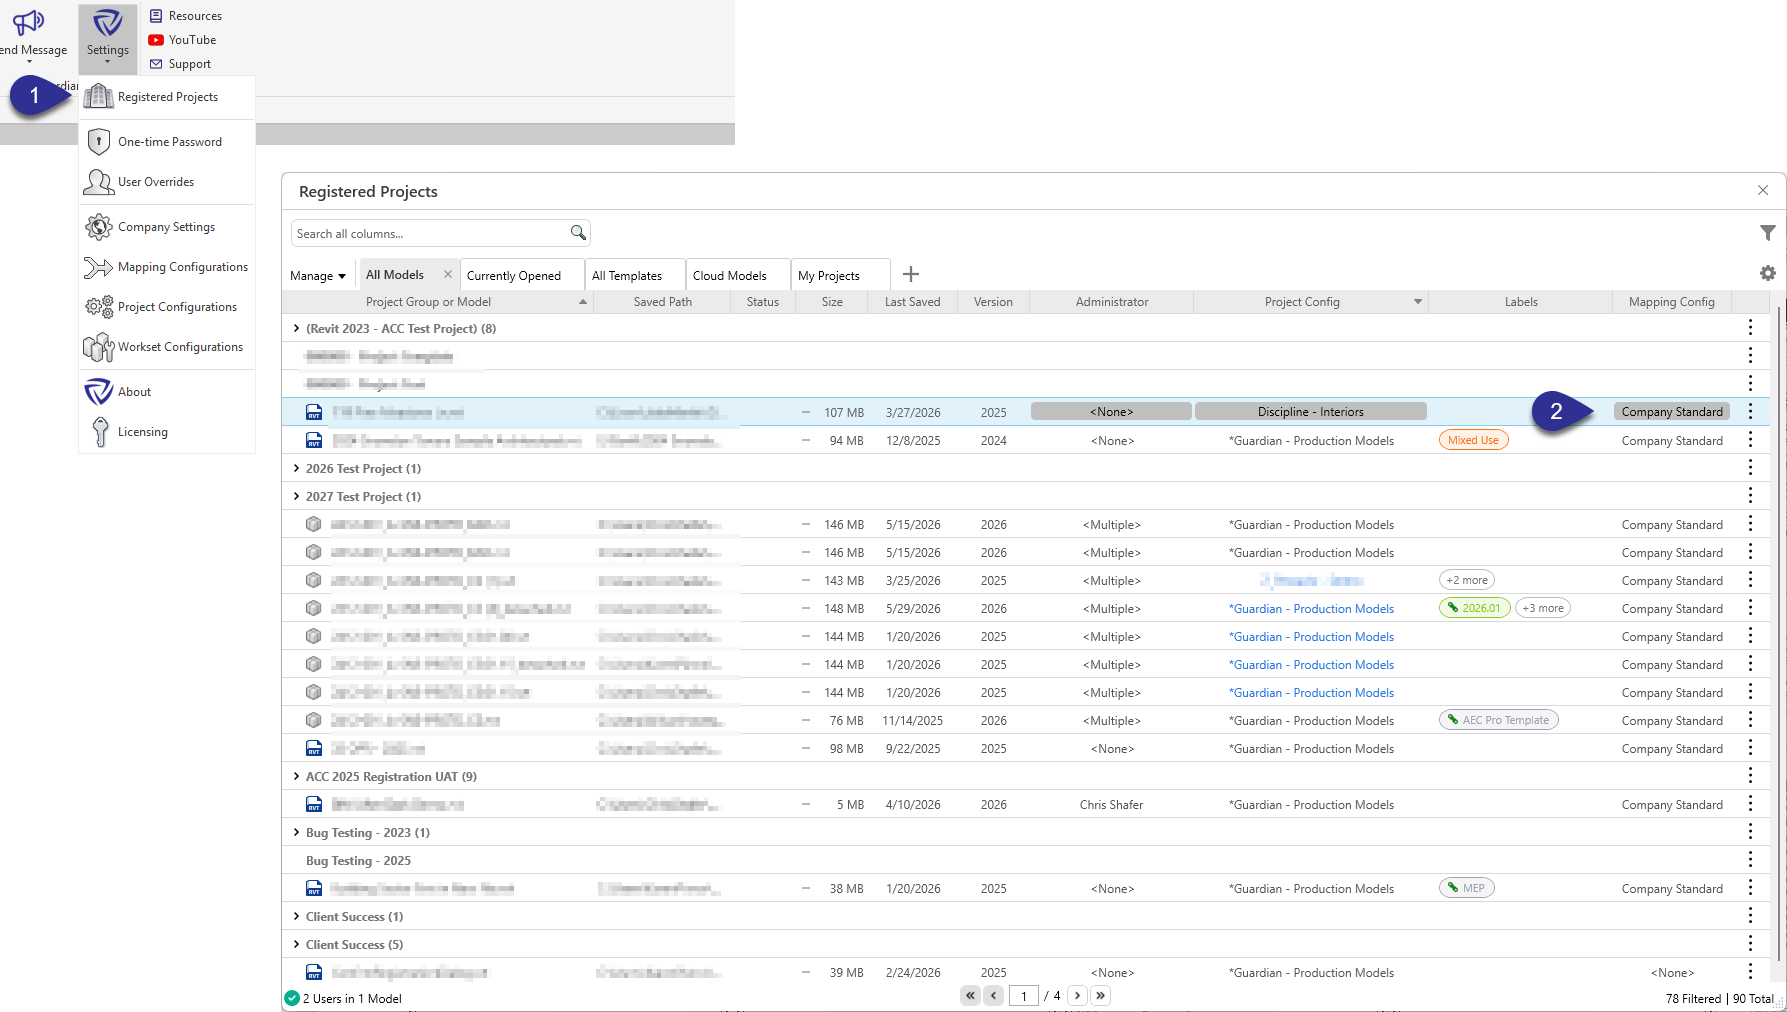Viewport: 1787px width, 1012px height.
Task: Expand the Client Success (5) group
Action: [296, 944]
